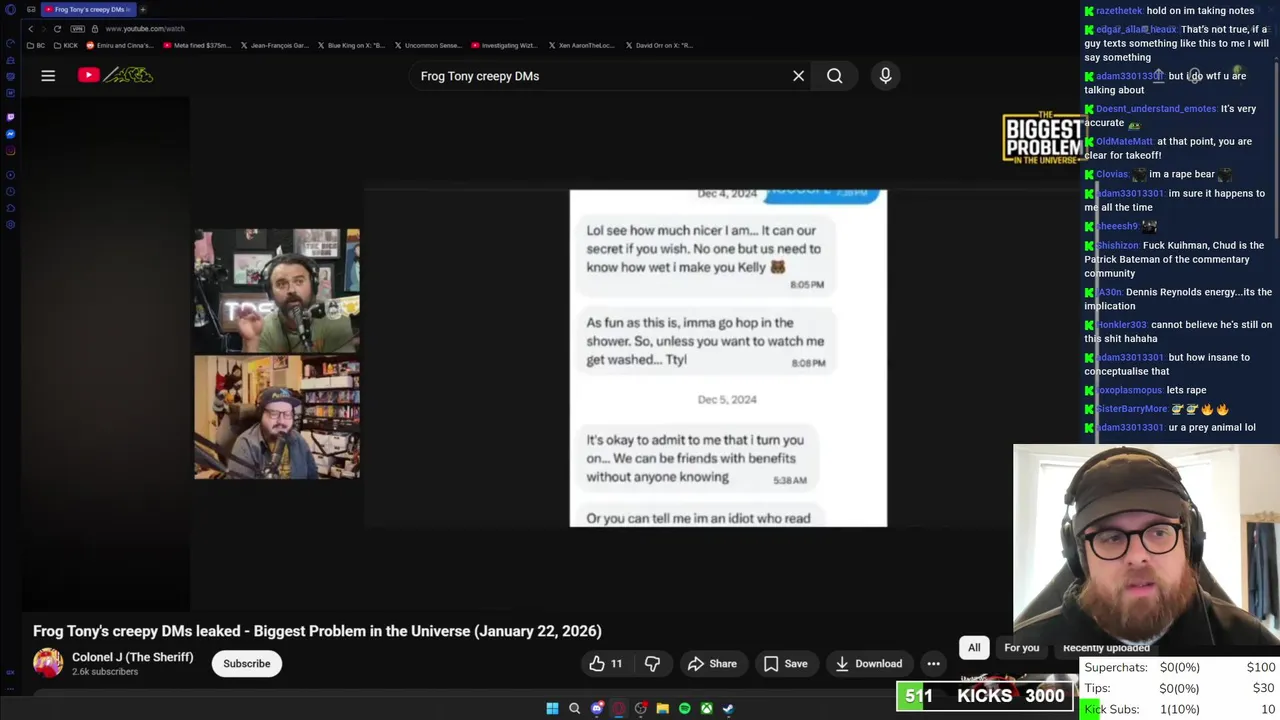
Task: Clear the search box with X
Action: (798, 76)
